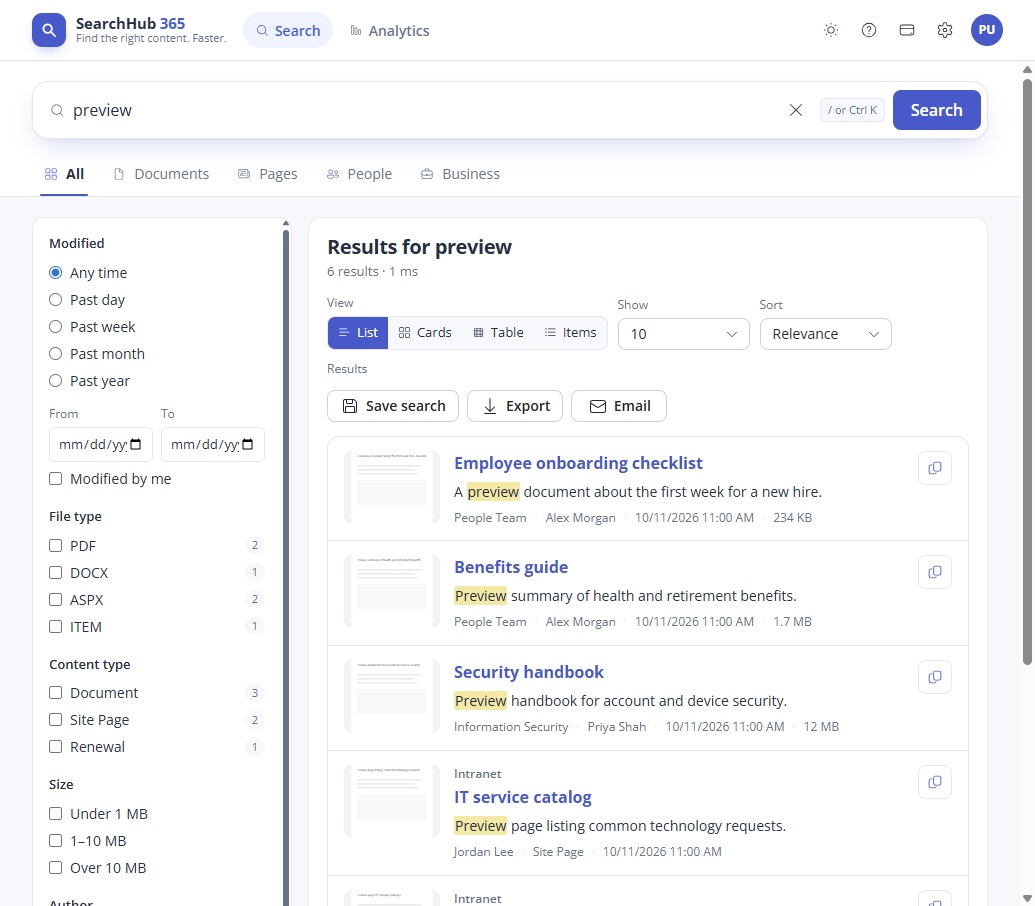Image resolution: width=1035 pixels, height=906 pixels.
Task: Email the search results
Action: point(618,406)
